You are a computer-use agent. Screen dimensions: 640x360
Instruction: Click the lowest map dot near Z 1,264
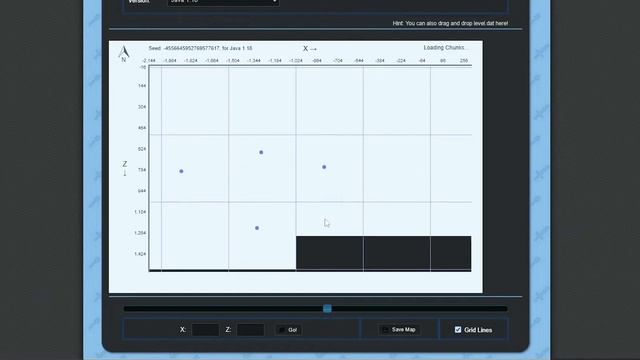click(x=257, y=228)
